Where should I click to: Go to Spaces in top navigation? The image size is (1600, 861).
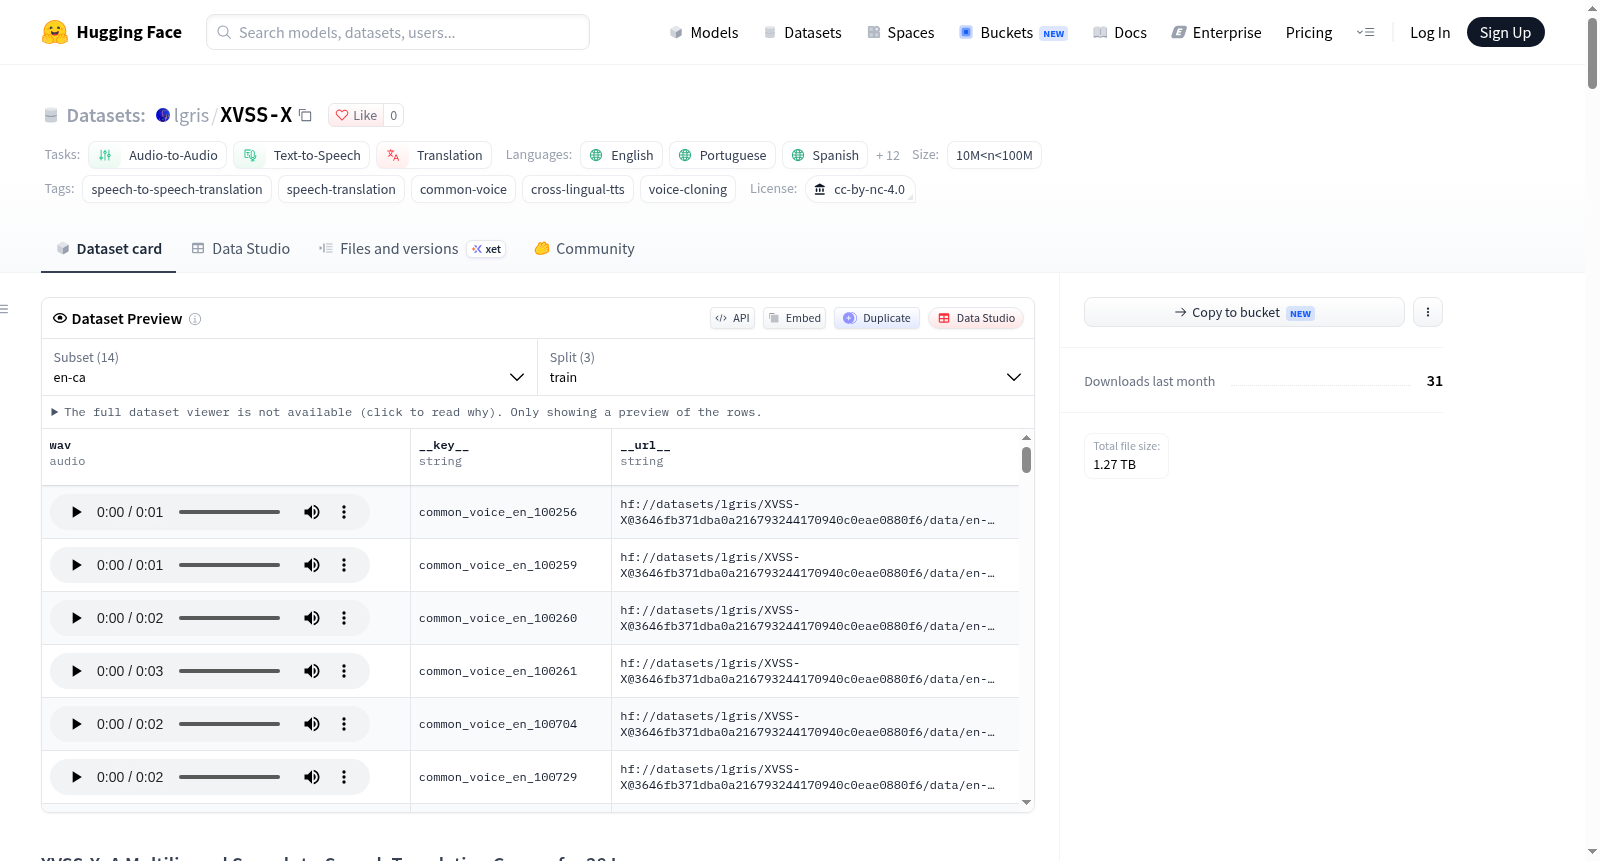tap(901, 32)
